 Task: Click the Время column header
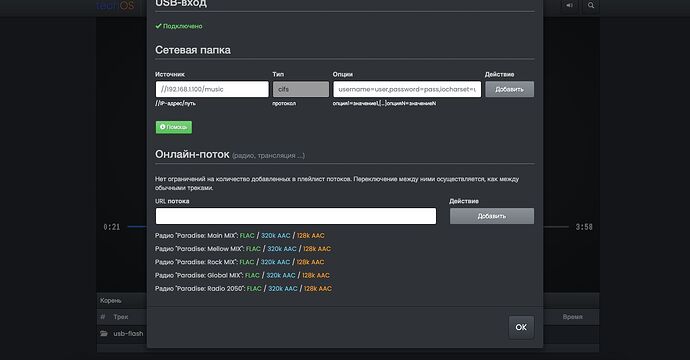(x=573, y=317)
